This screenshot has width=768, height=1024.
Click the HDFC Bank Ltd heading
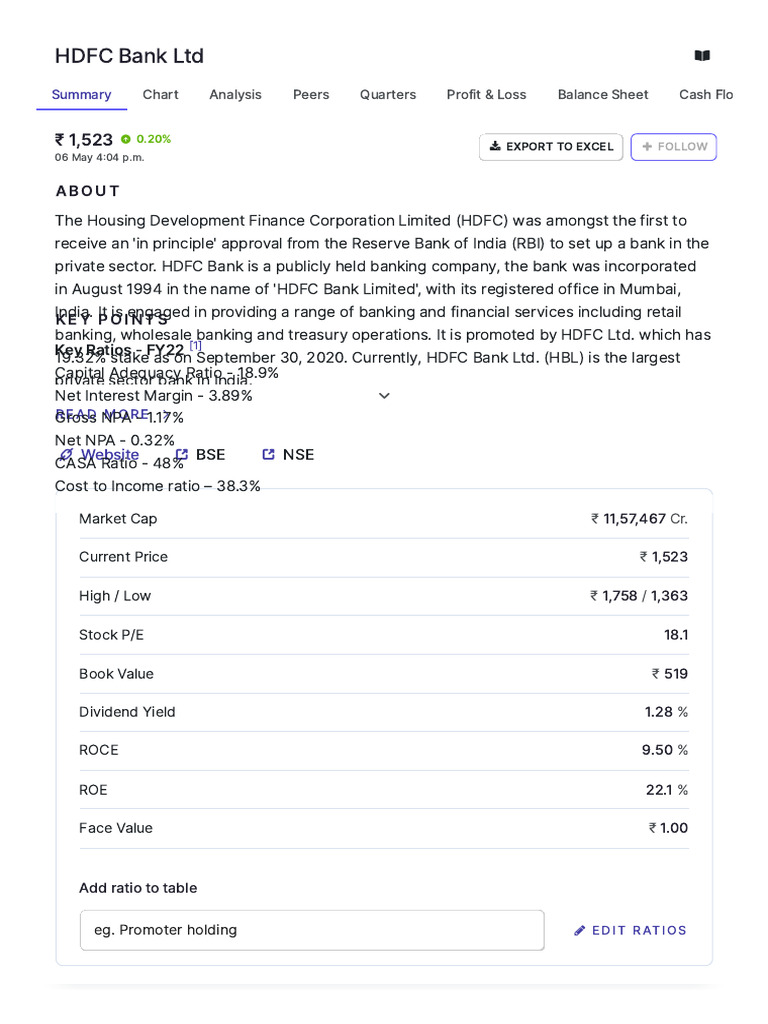click(x=129, y=56)
